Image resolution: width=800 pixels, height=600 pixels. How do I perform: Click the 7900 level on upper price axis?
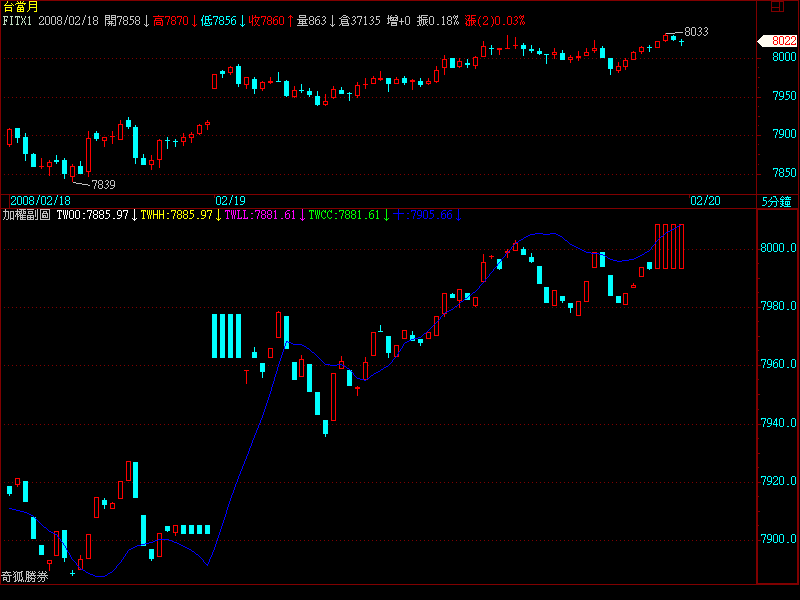pos(783,134)
